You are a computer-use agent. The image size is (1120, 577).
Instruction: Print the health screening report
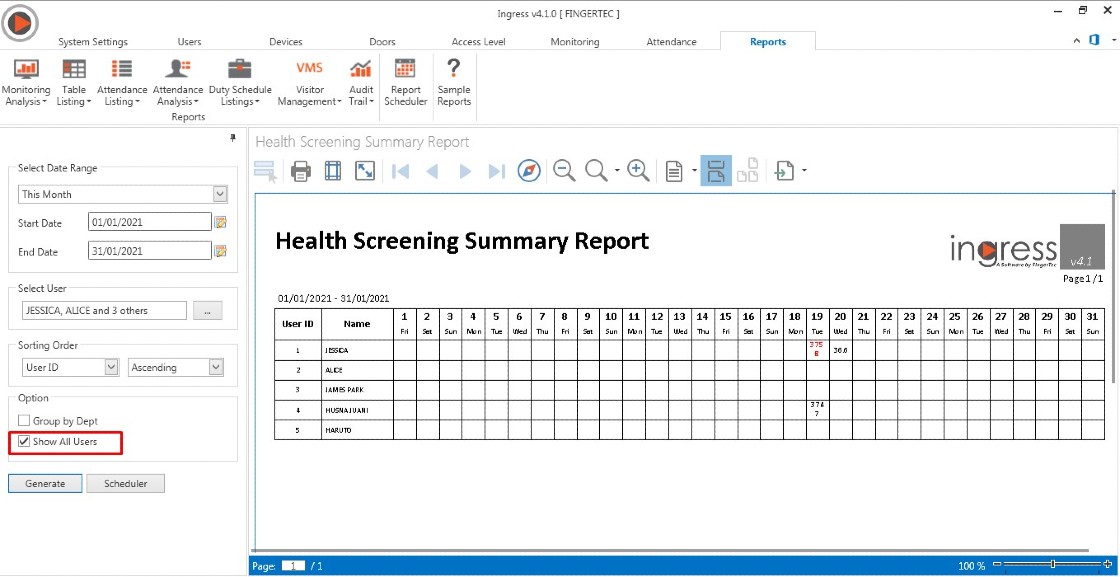(x=301, y=171)
